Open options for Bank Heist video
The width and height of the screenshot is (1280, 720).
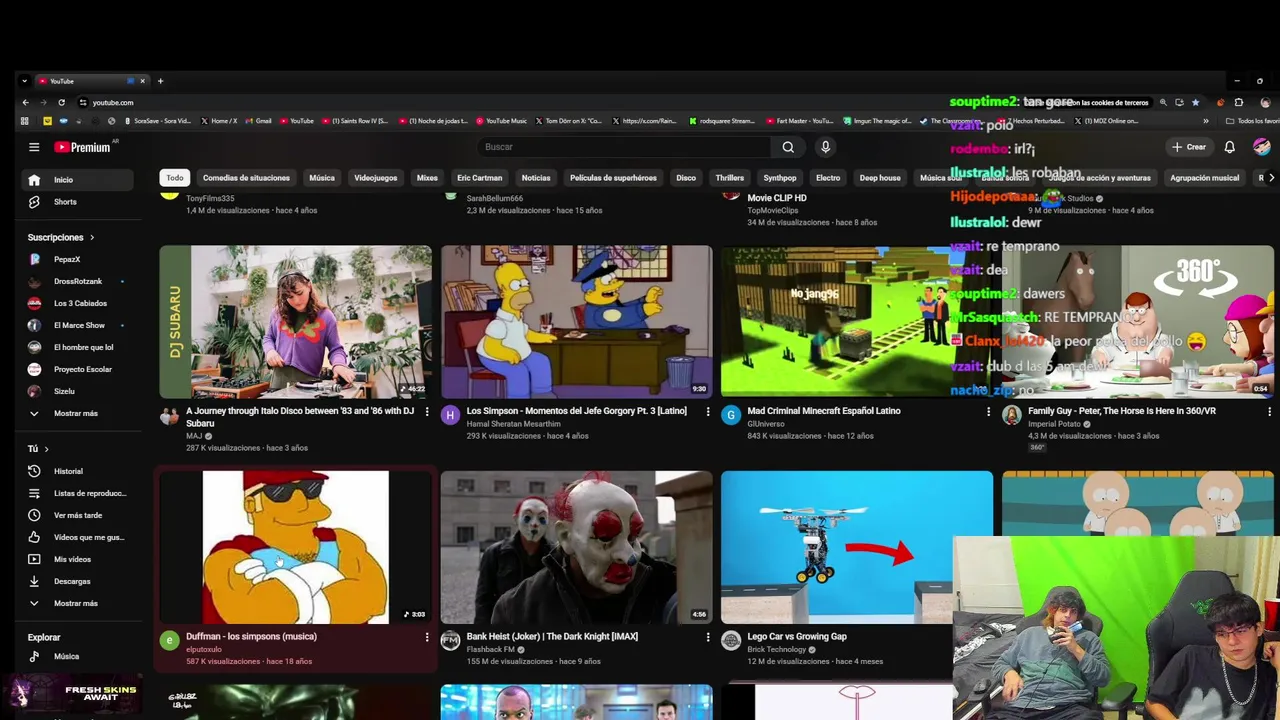pyautogui.click(x=708, y=637)
